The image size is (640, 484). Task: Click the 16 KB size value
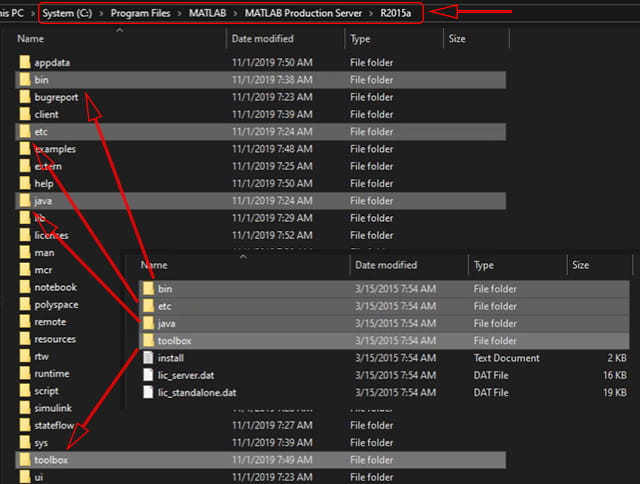coord(615,375)
